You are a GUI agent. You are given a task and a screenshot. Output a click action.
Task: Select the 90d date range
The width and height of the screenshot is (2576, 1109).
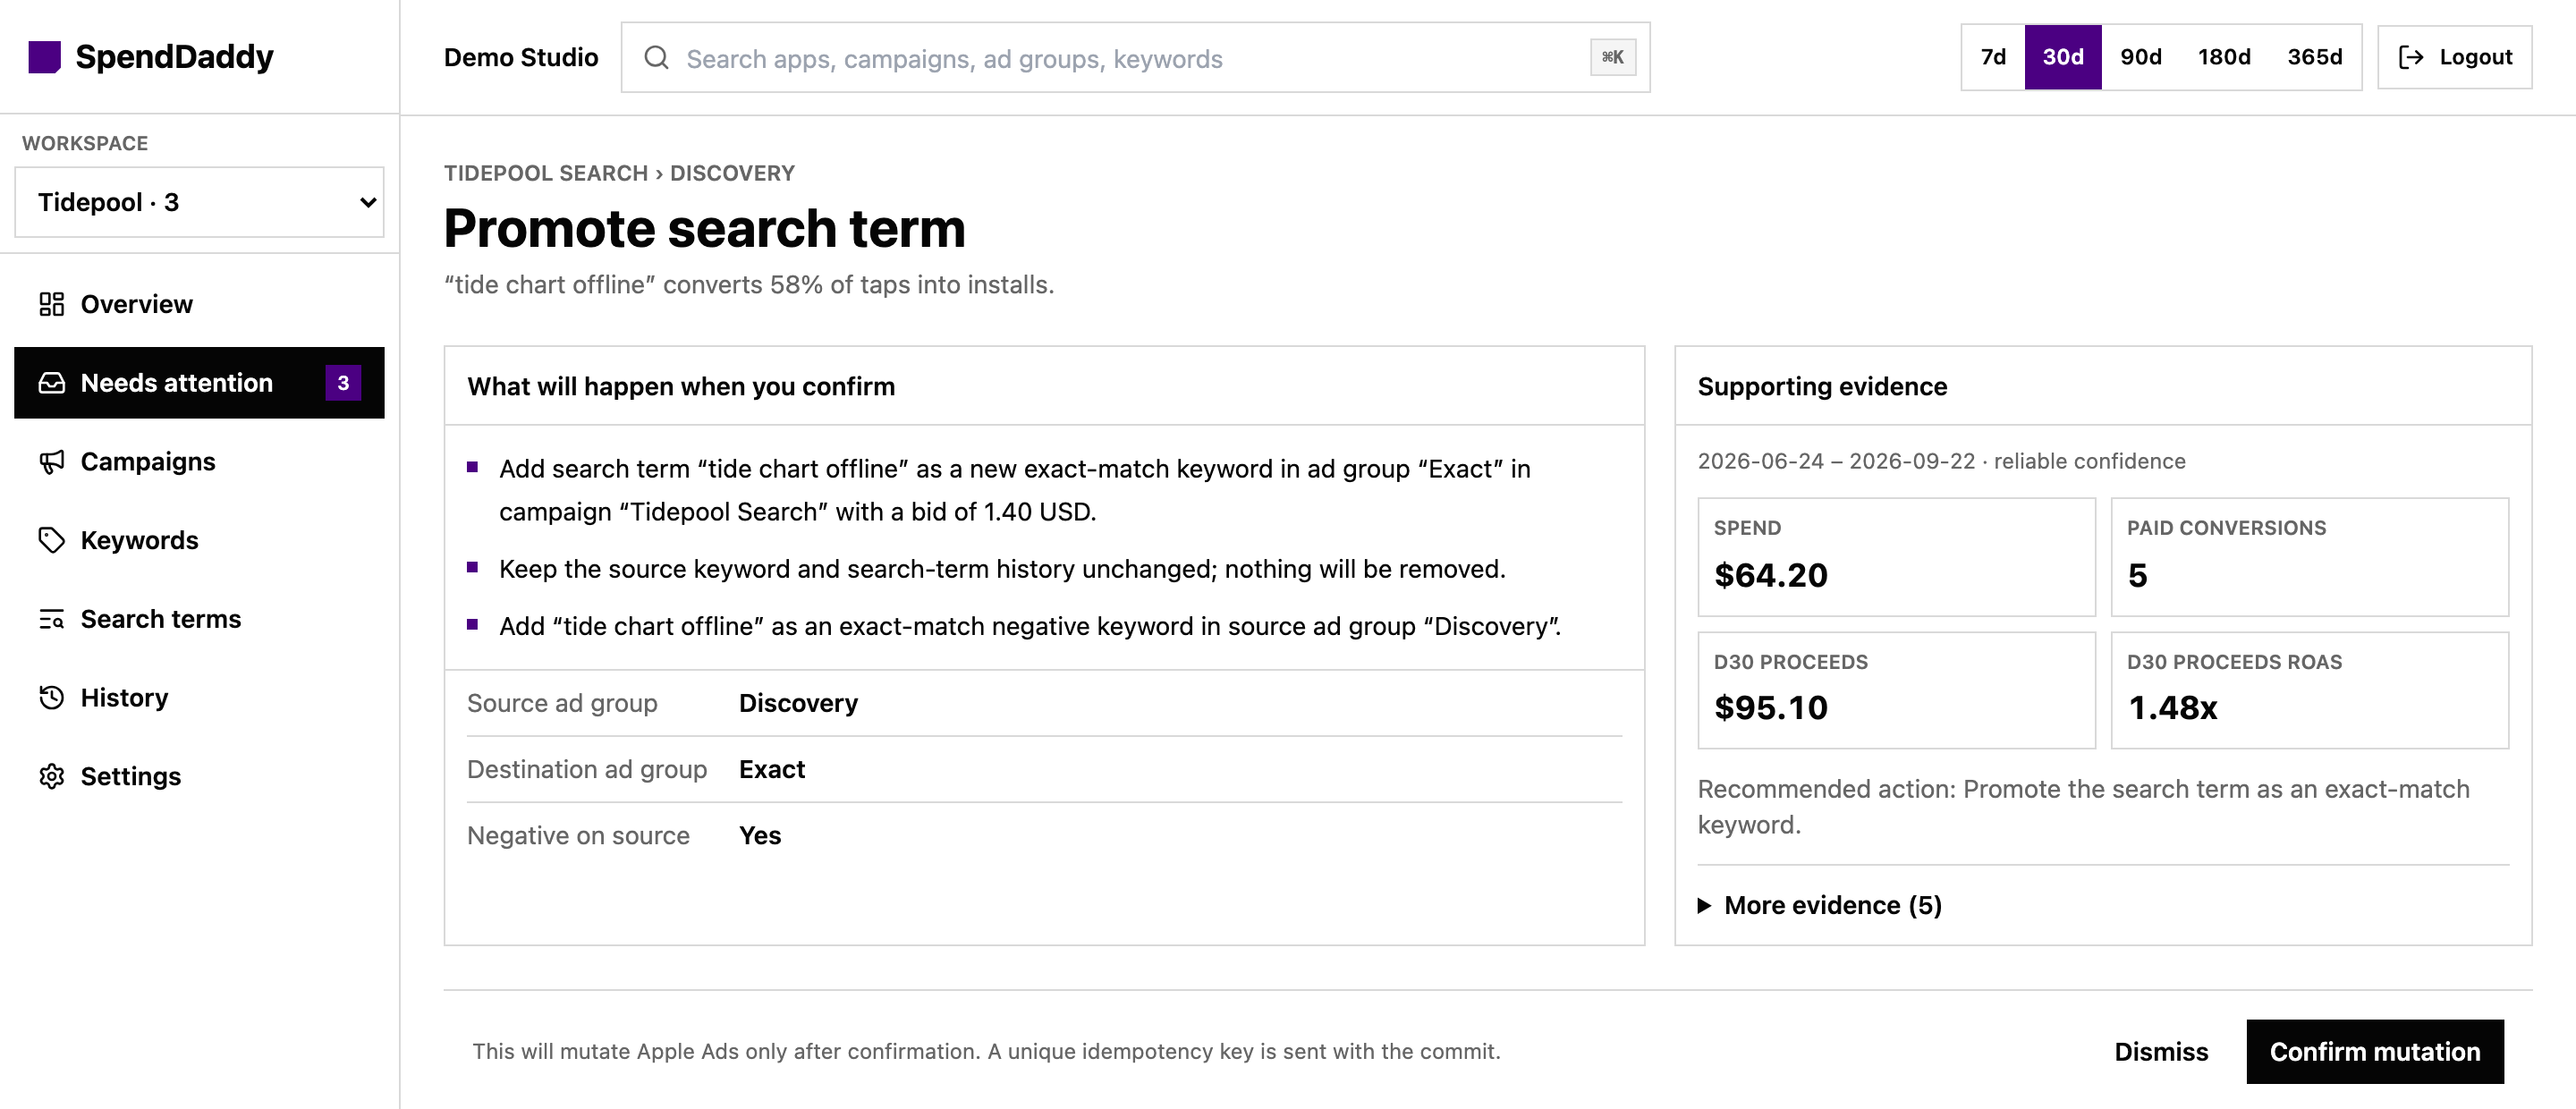pyautogui.click(x=2141, y=57)
